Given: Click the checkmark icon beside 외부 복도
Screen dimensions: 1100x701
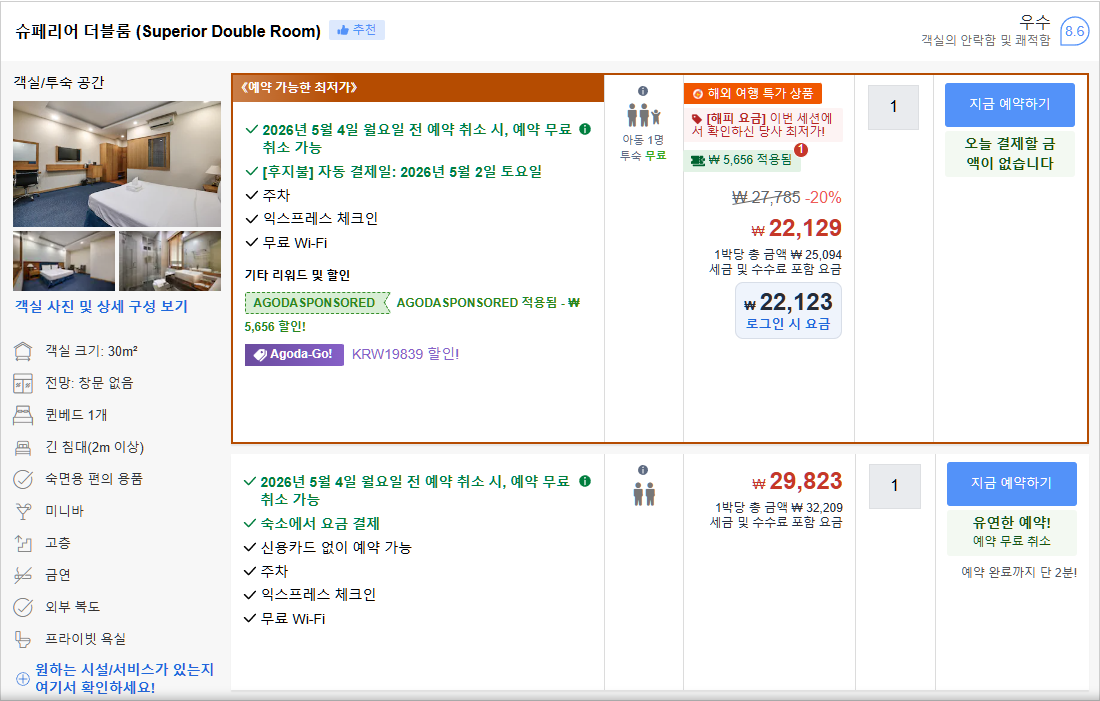Looking at the screenshot, I should pos(23,607).
